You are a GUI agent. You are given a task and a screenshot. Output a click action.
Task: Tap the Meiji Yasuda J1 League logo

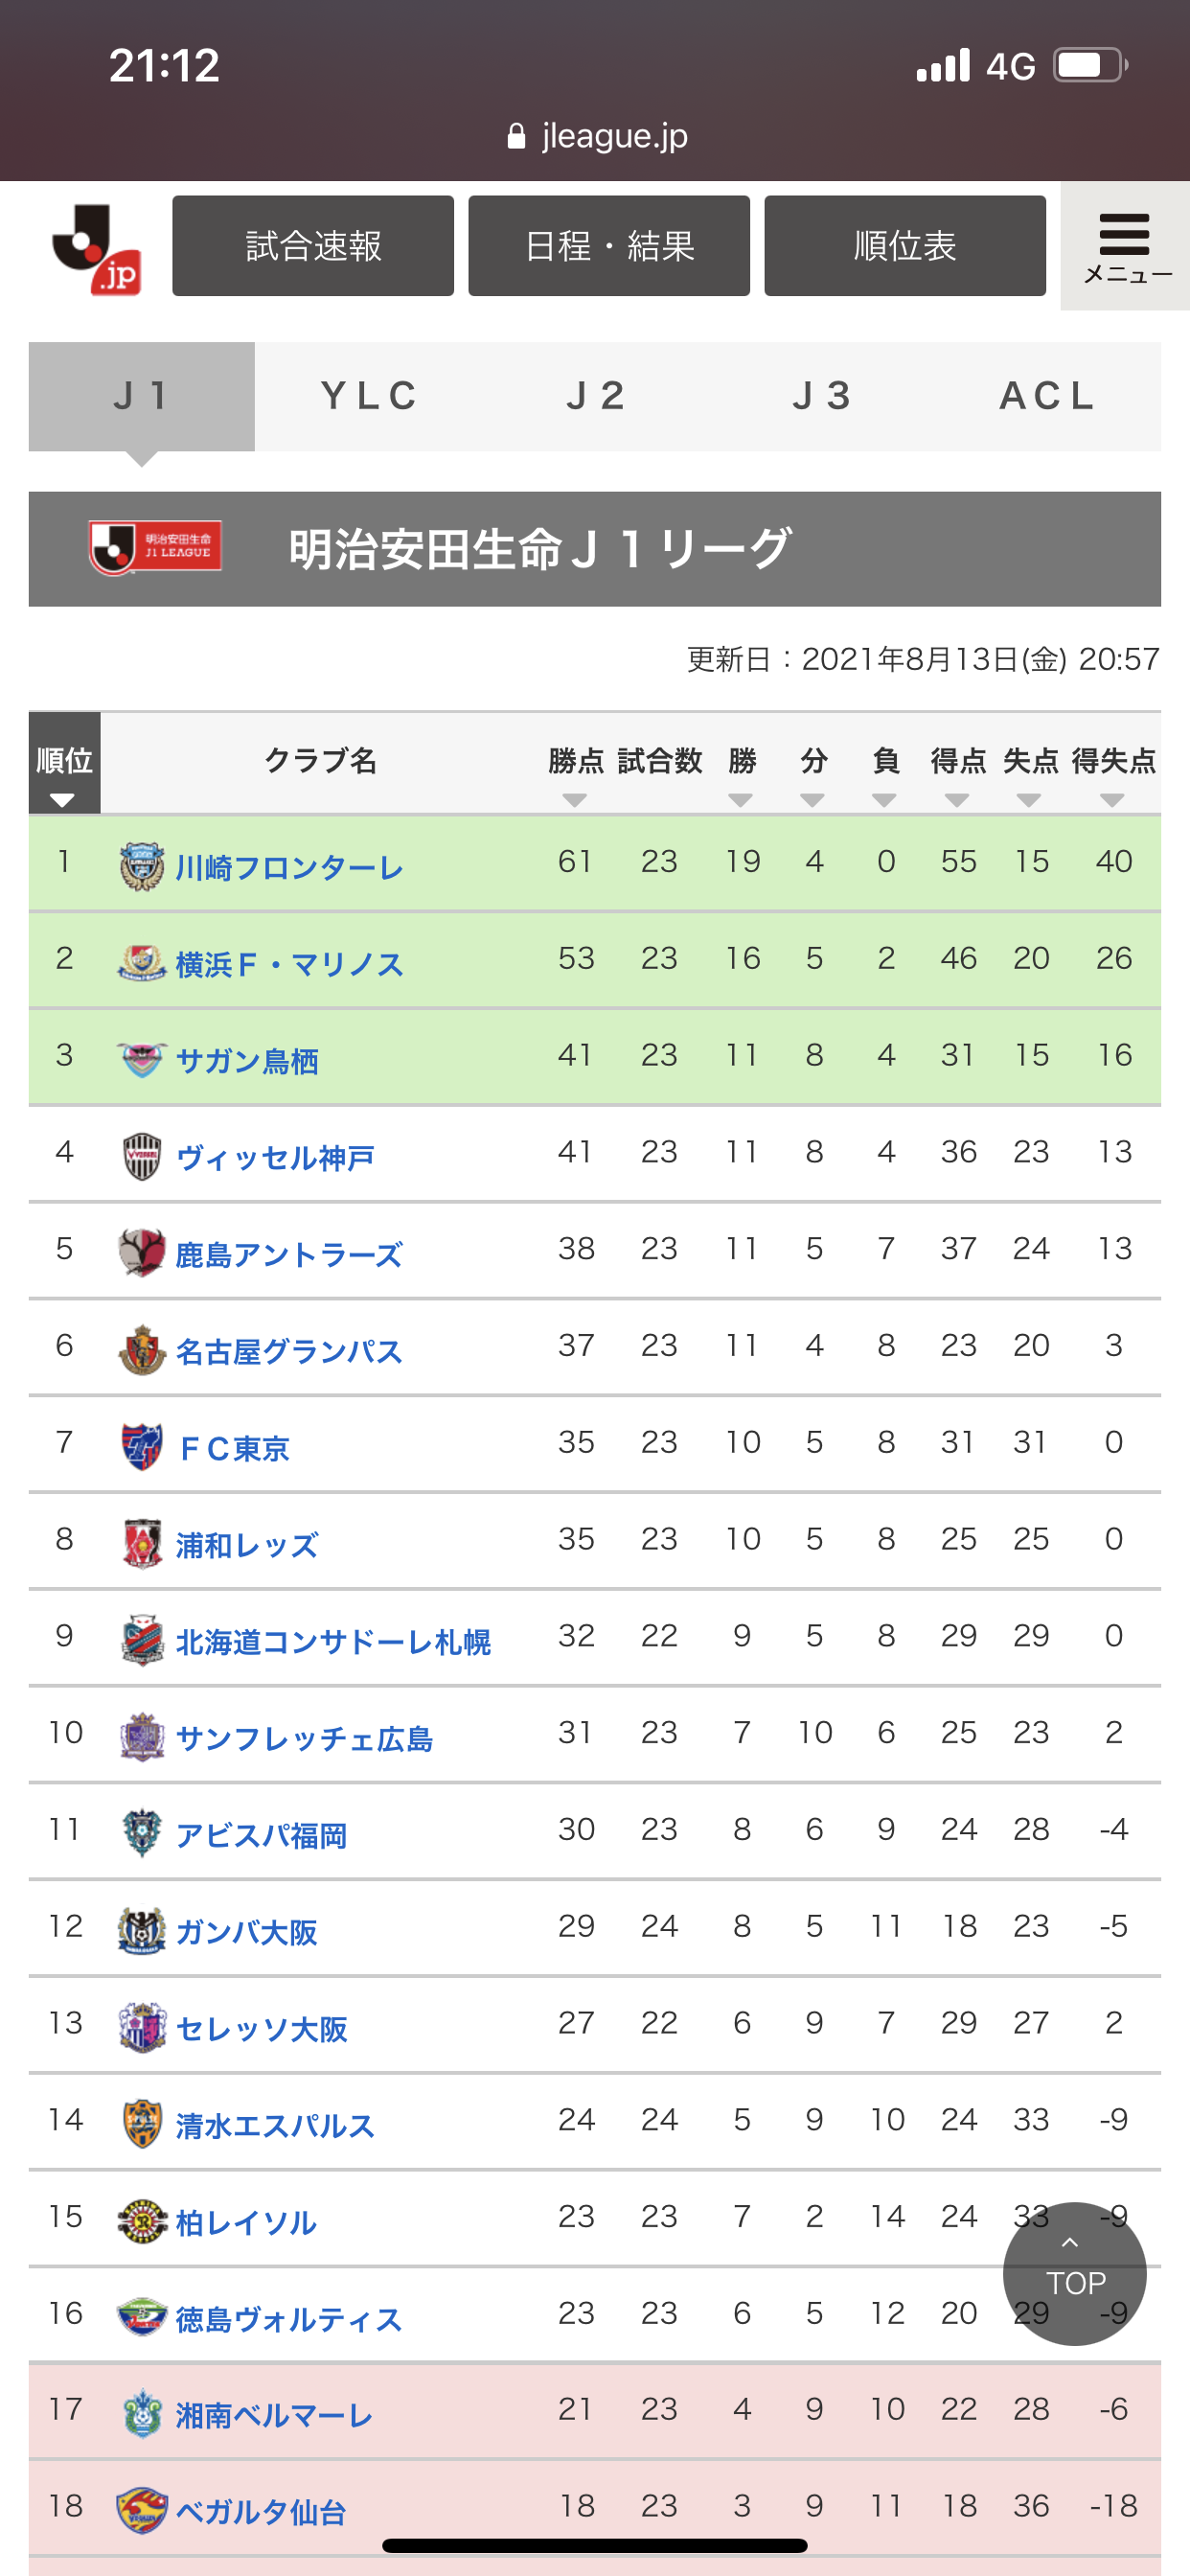tap(155, 548)
